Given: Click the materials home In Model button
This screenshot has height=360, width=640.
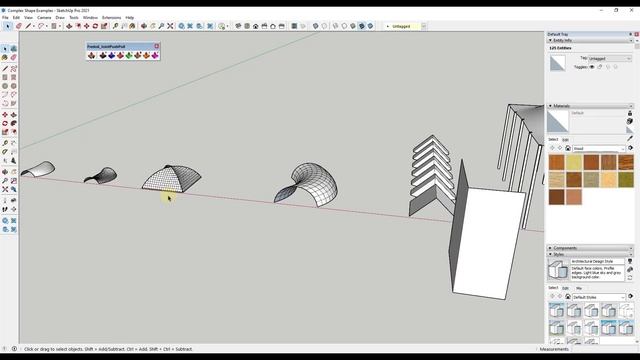Looking at the screenshot, I should coord(568,148).
